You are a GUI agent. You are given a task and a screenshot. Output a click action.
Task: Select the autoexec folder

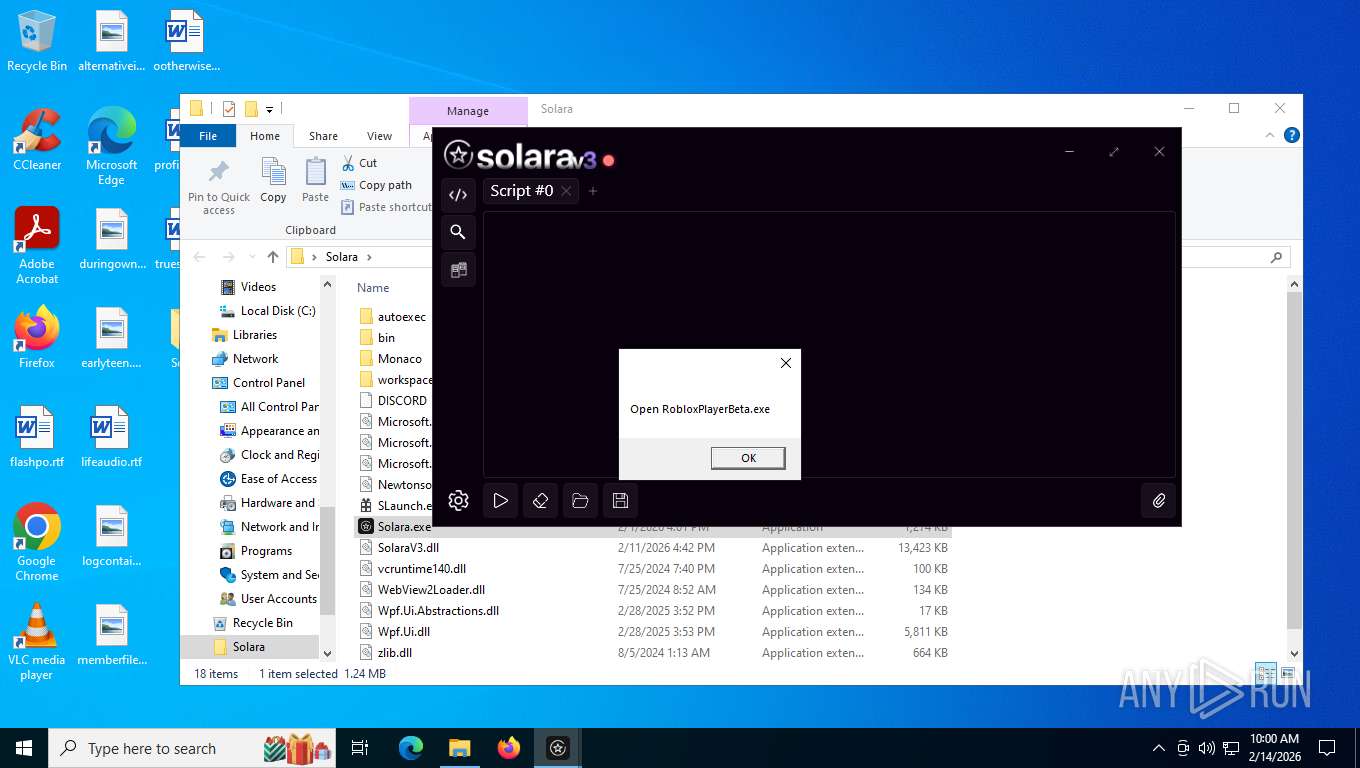pyautogui.click(x=392, y=317)
